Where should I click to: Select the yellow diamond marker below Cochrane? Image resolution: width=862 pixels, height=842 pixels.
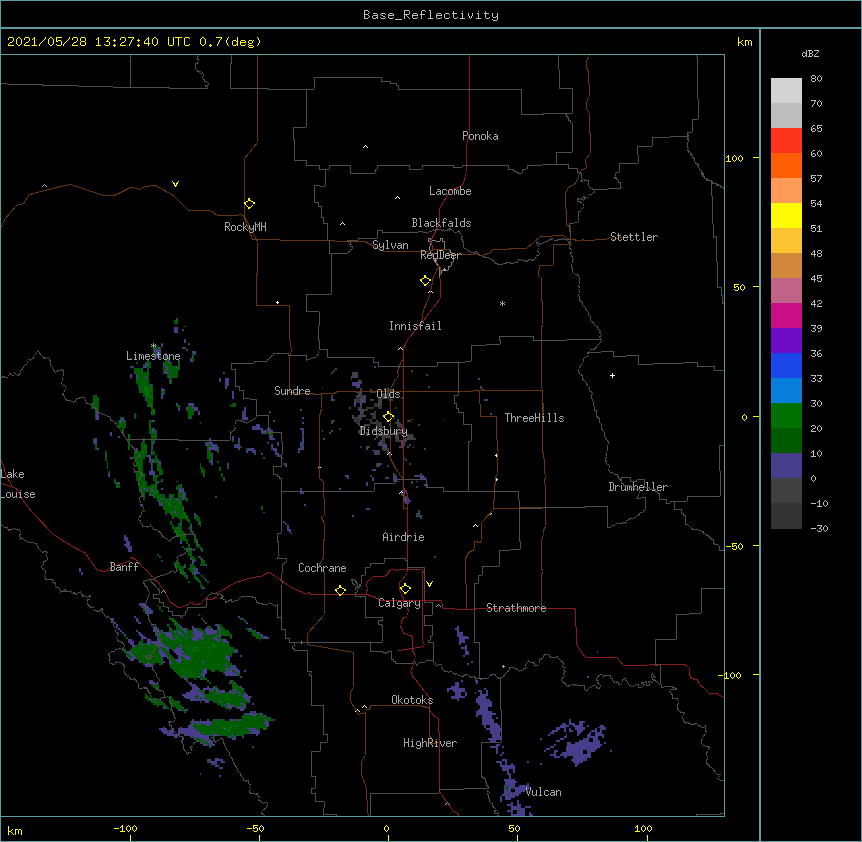[x=340, y=590]
